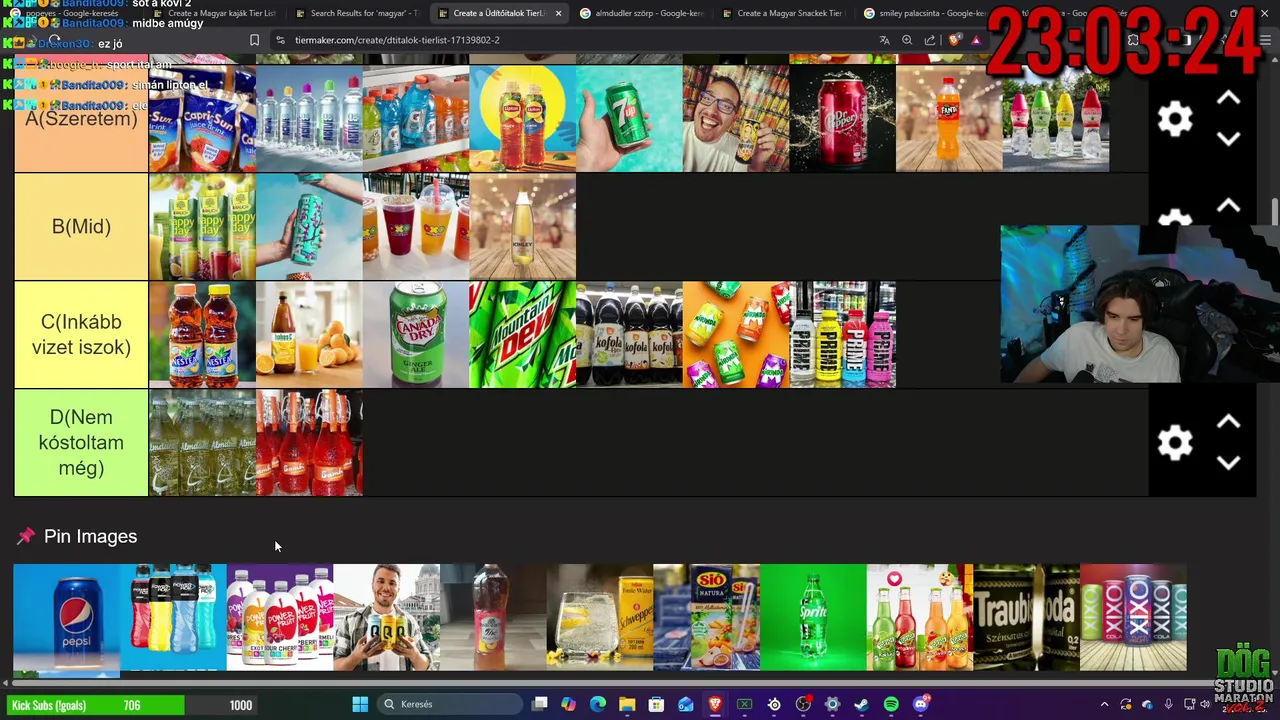
Task: Select the 7up can image in tier A
Action: 629,118
